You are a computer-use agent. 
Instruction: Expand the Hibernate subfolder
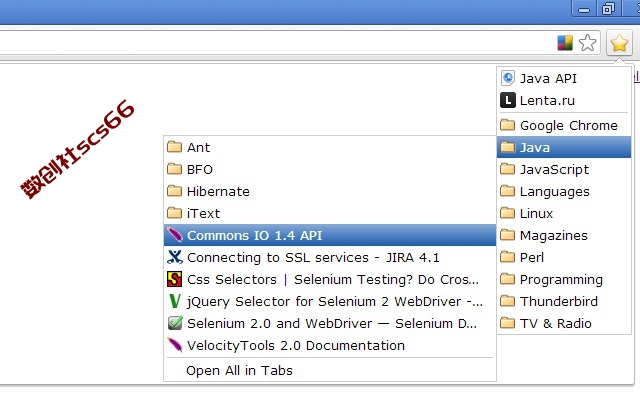click(330, 191)
